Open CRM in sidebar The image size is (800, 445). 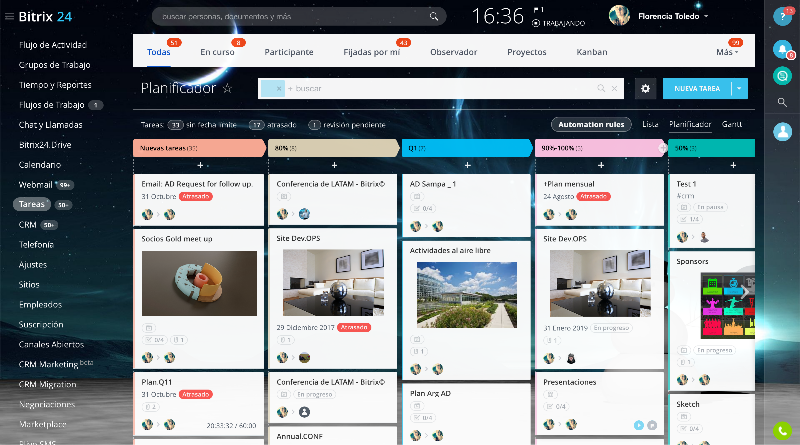coord(28,225)
